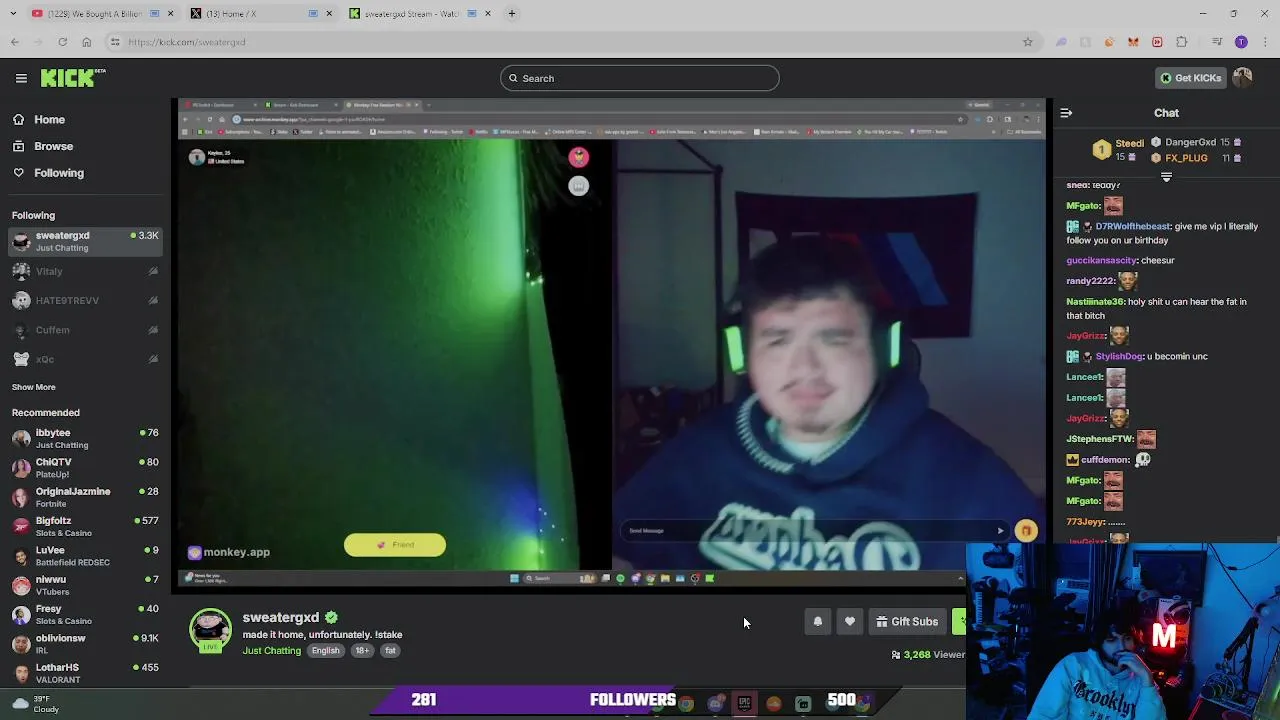Open recommended channel LuVee
Viewport: 1280px width, 720px height.
(x=85, y=556)
